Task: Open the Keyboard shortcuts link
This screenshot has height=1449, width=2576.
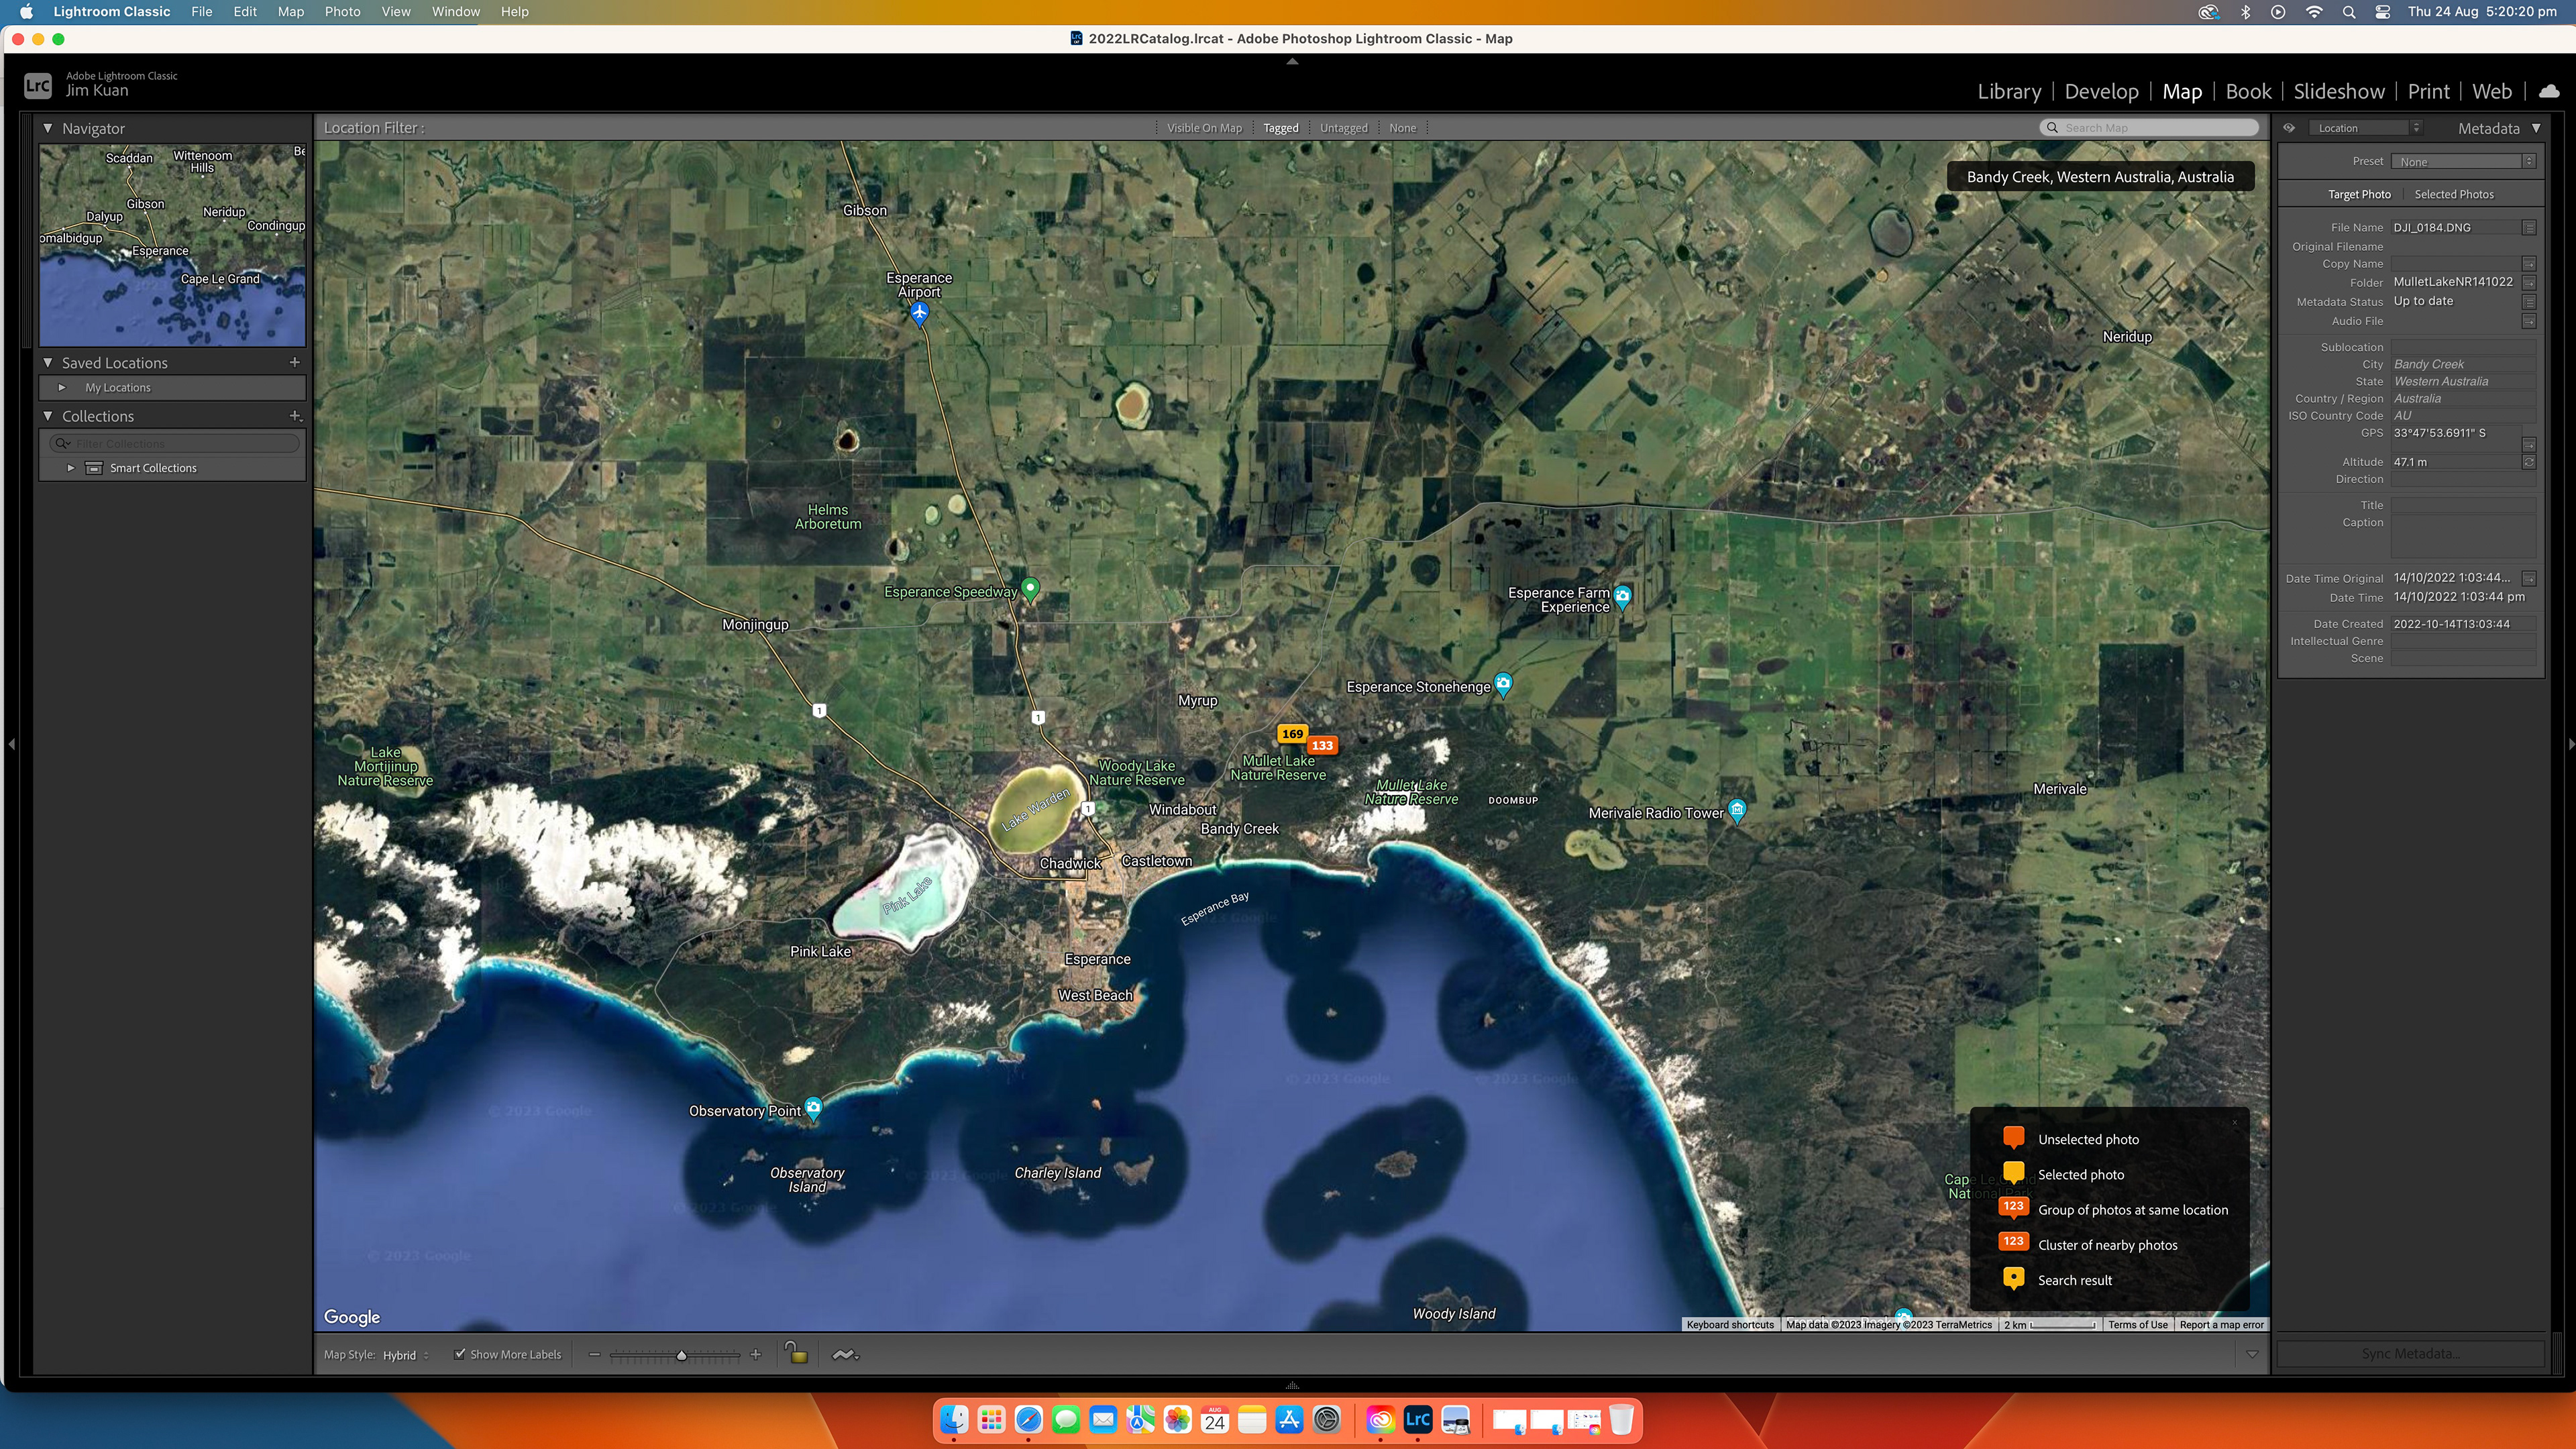Action: coord(1730,1324)
